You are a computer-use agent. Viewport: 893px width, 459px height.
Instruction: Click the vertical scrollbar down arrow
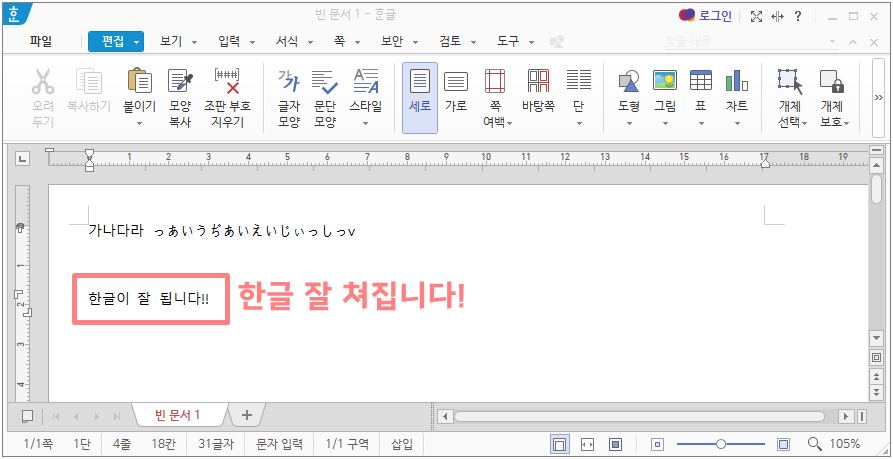pos(877,338)
